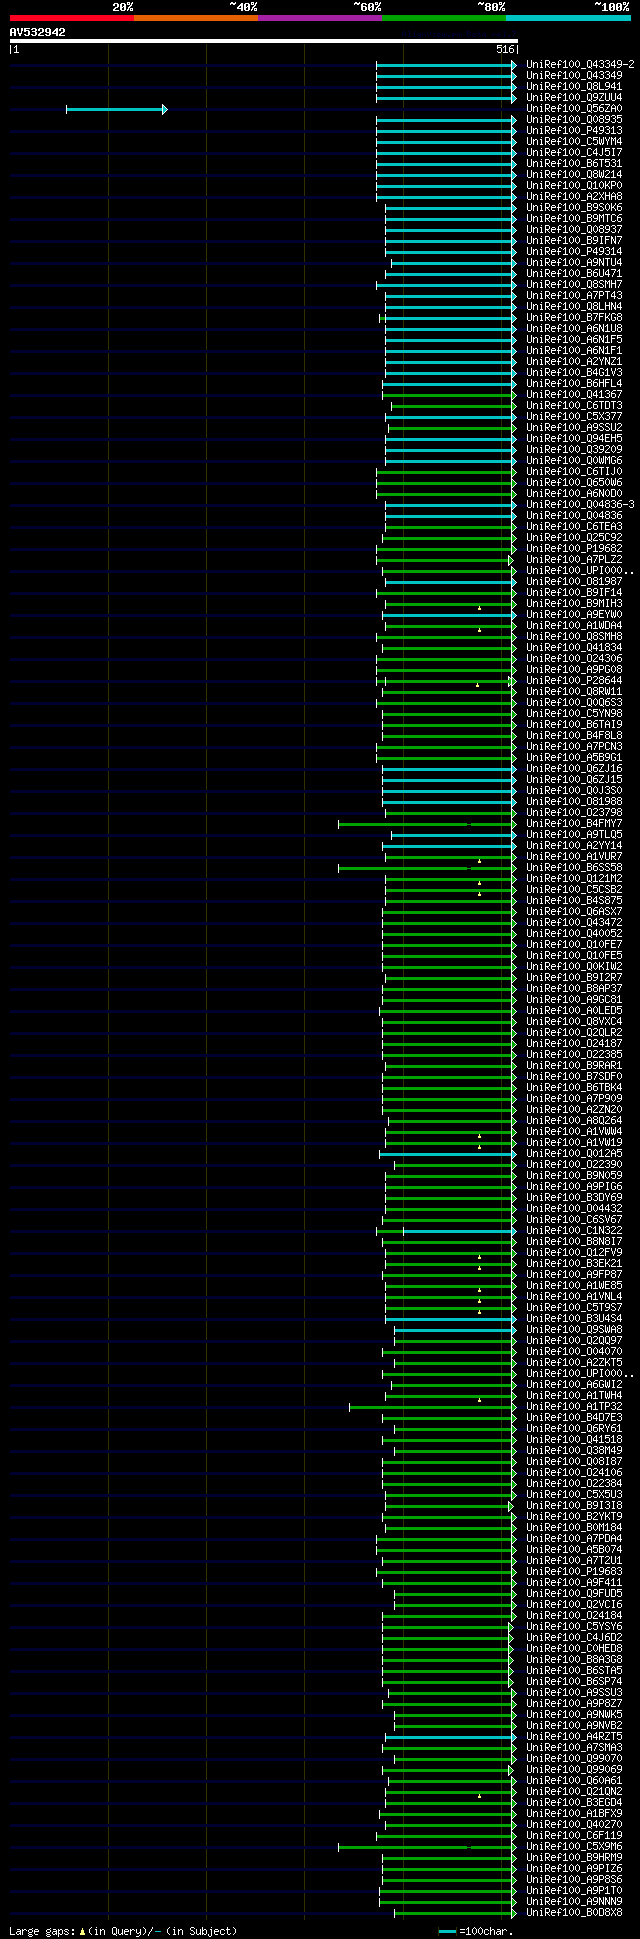Open hit UniRef100_A1WDA4
Screen dimensions: 640x1939
[x=574, y=626]
